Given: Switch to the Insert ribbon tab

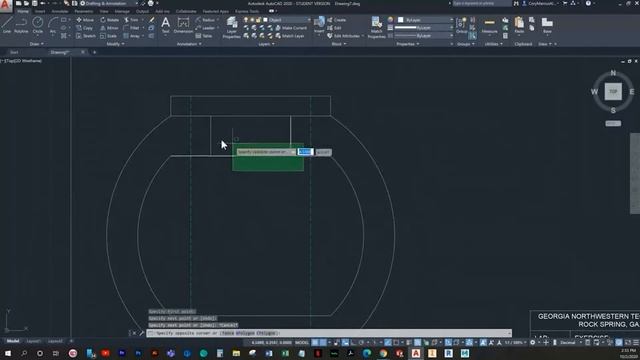Looking at the screenshot, I should [40, 11].
